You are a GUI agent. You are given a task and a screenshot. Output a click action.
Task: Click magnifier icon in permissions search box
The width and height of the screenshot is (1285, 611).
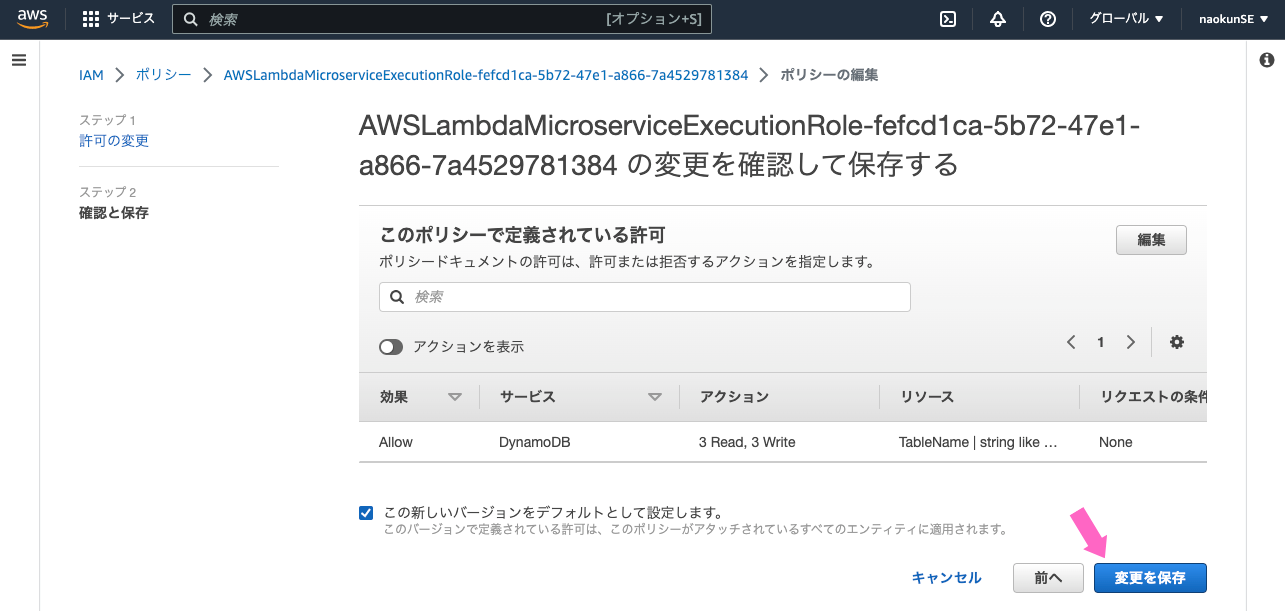point(396,297)
